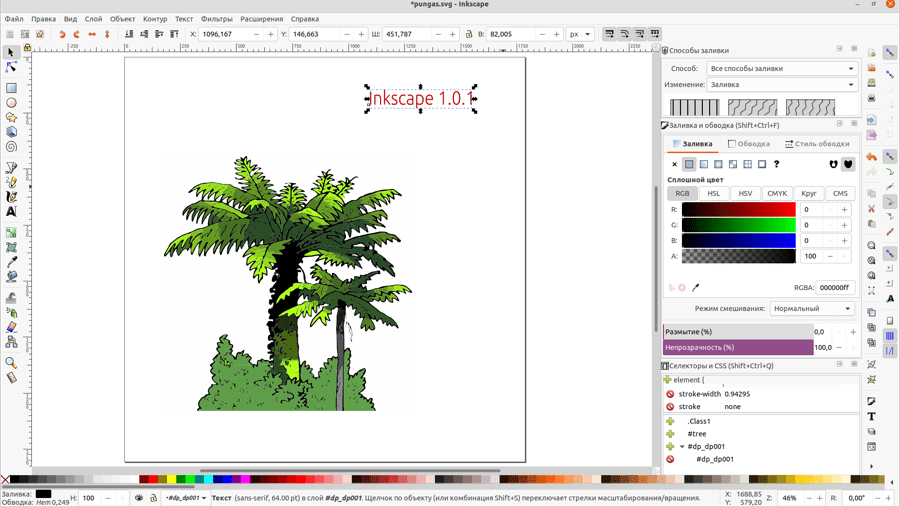Open the Файл menu

coord(14,19)
